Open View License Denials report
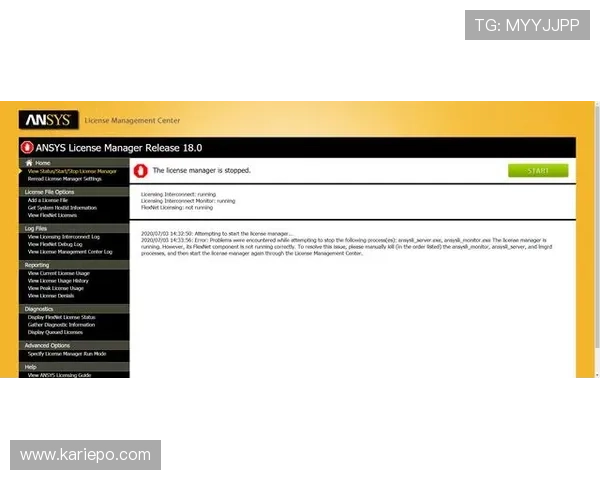The image size is (600, 480). pos(50,296)
